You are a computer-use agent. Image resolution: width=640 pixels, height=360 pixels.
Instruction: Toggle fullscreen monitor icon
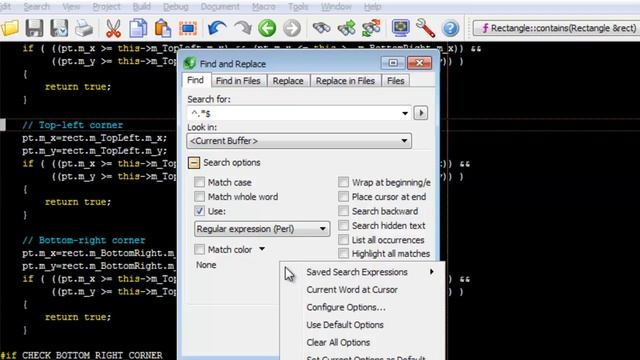click(400, 28)
